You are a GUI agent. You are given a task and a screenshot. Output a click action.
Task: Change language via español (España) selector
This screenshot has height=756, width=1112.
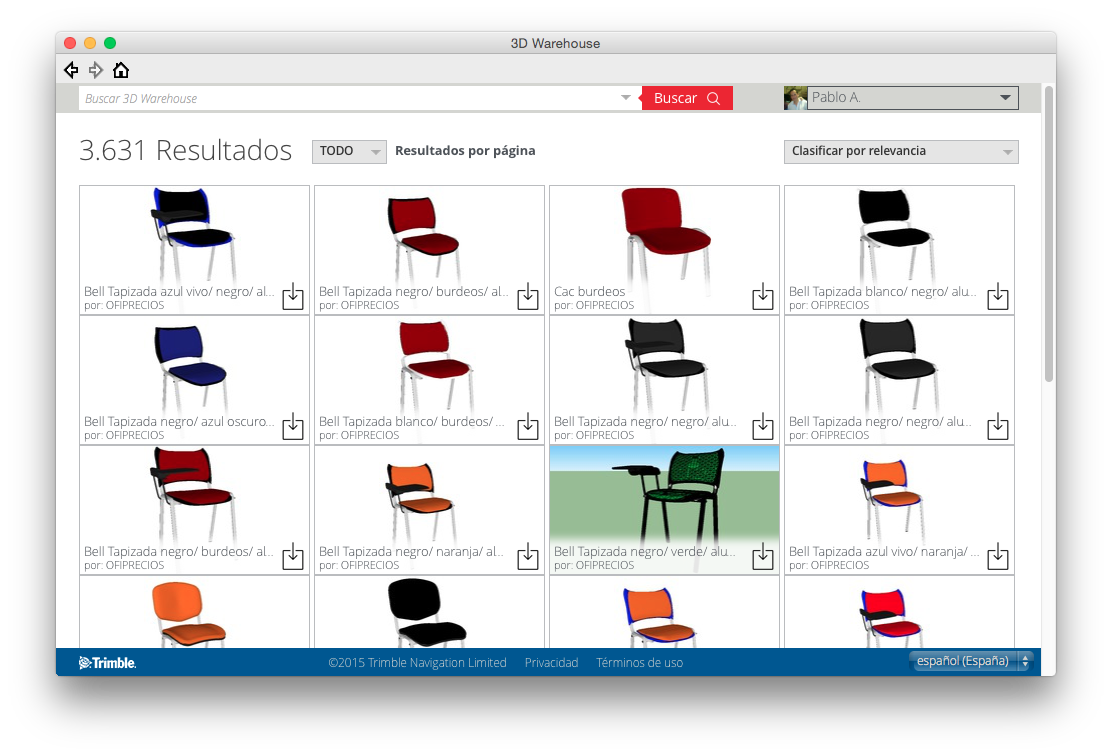[x=970, y=661]
